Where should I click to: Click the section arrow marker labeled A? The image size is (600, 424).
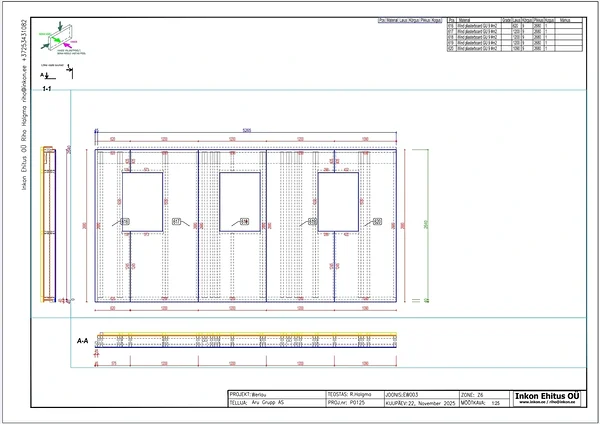pos(44,75)
